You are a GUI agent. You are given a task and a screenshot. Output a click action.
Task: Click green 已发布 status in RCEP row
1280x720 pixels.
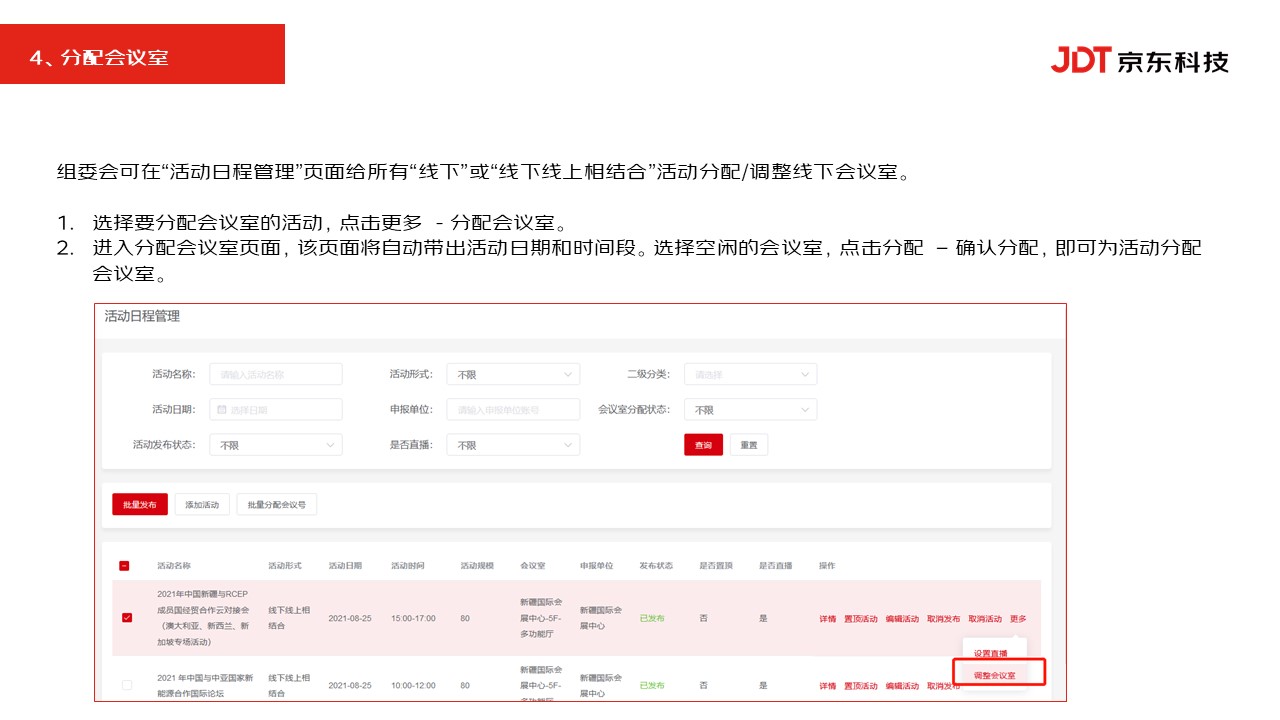point(652,619)
